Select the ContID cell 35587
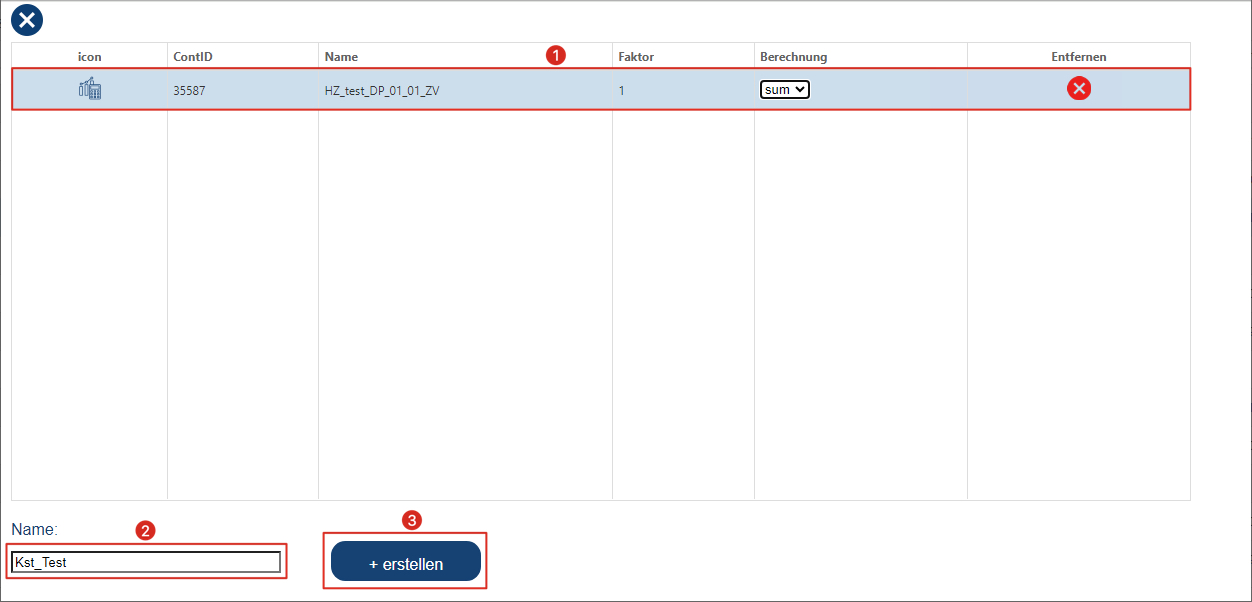 coord(189,90)
